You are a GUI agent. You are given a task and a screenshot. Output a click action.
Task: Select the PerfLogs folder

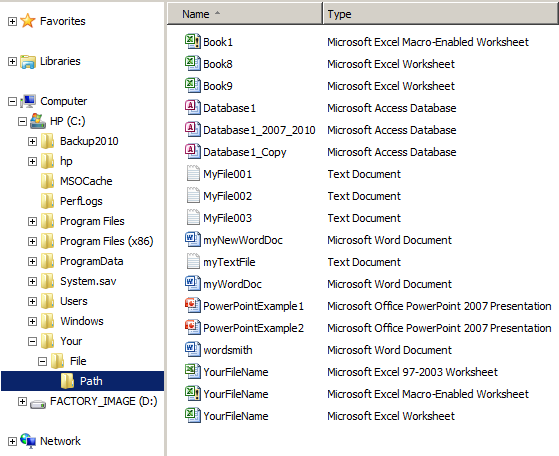(81, 201)
